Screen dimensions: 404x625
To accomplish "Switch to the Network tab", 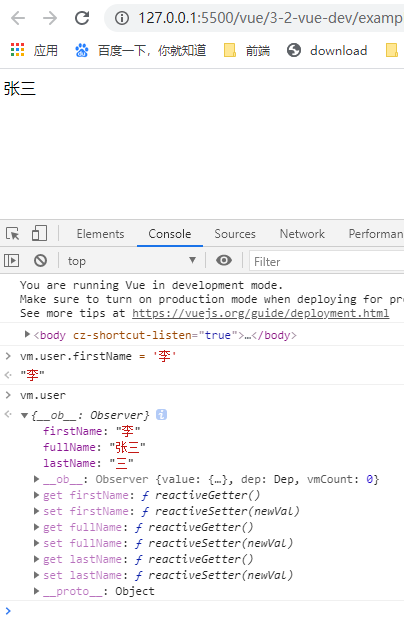I will click(302, 234).
